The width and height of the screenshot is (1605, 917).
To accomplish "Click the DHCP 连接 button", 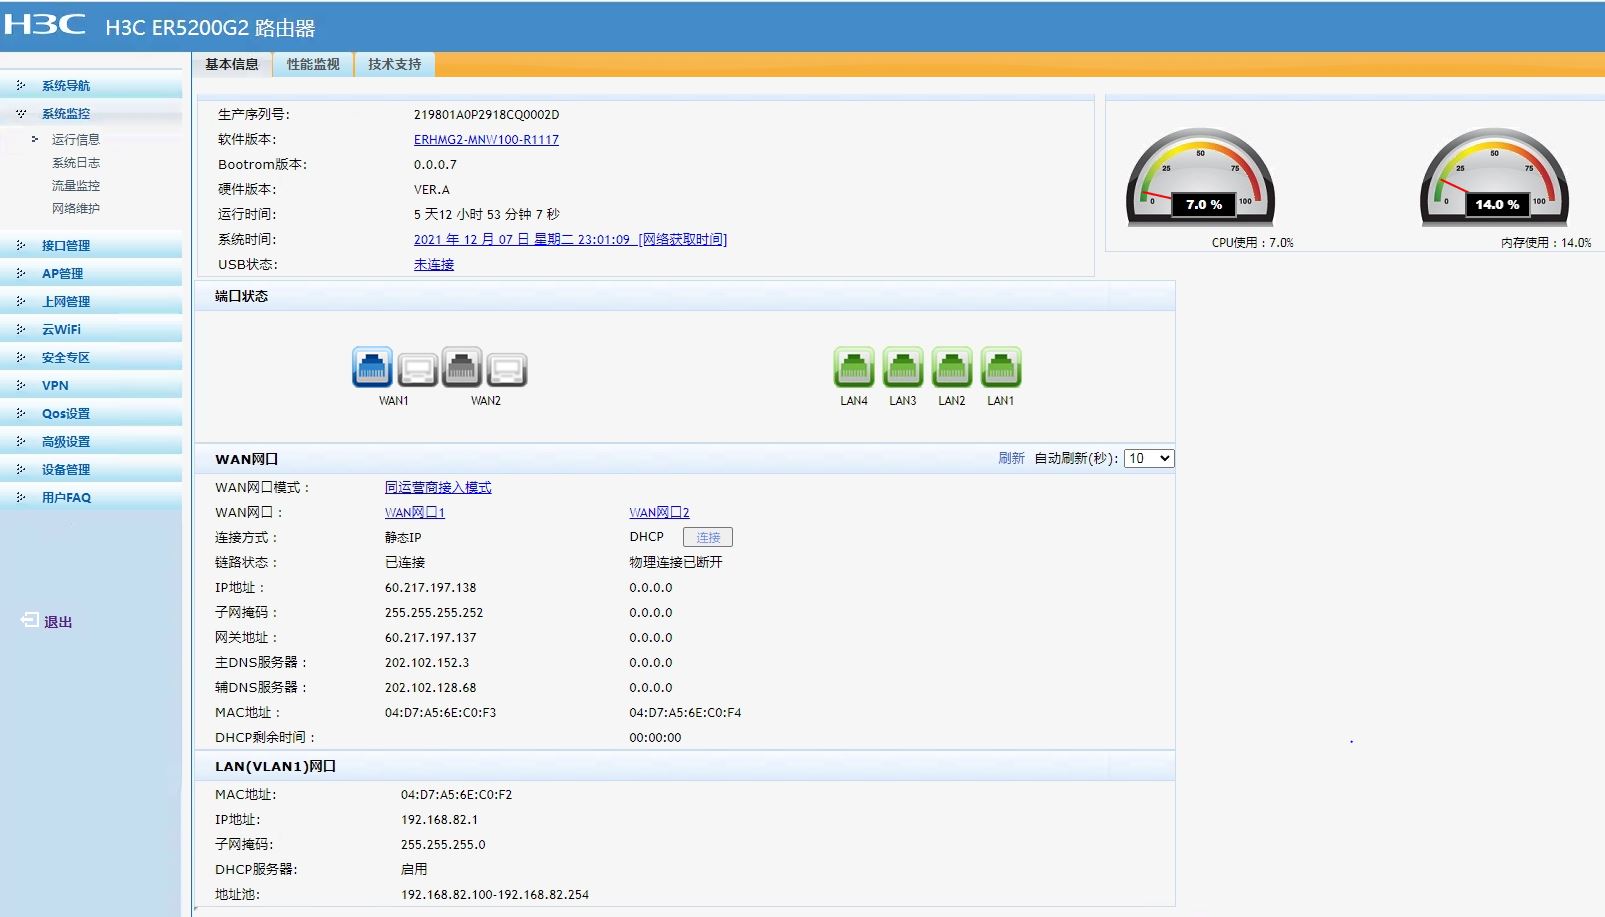I will [708, 537].
